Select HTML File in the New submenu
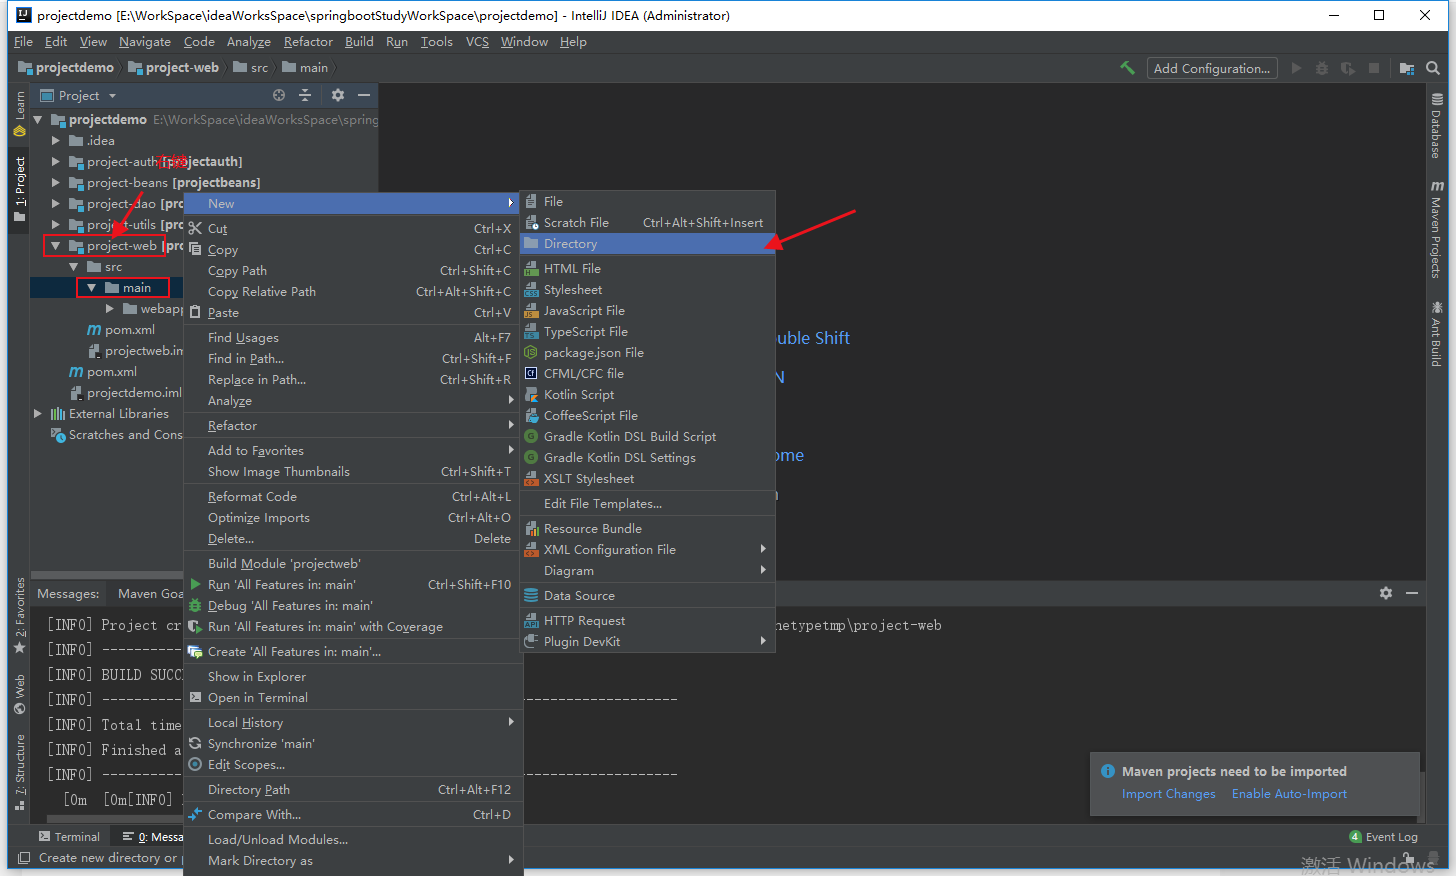 click(x=648, y=269)
